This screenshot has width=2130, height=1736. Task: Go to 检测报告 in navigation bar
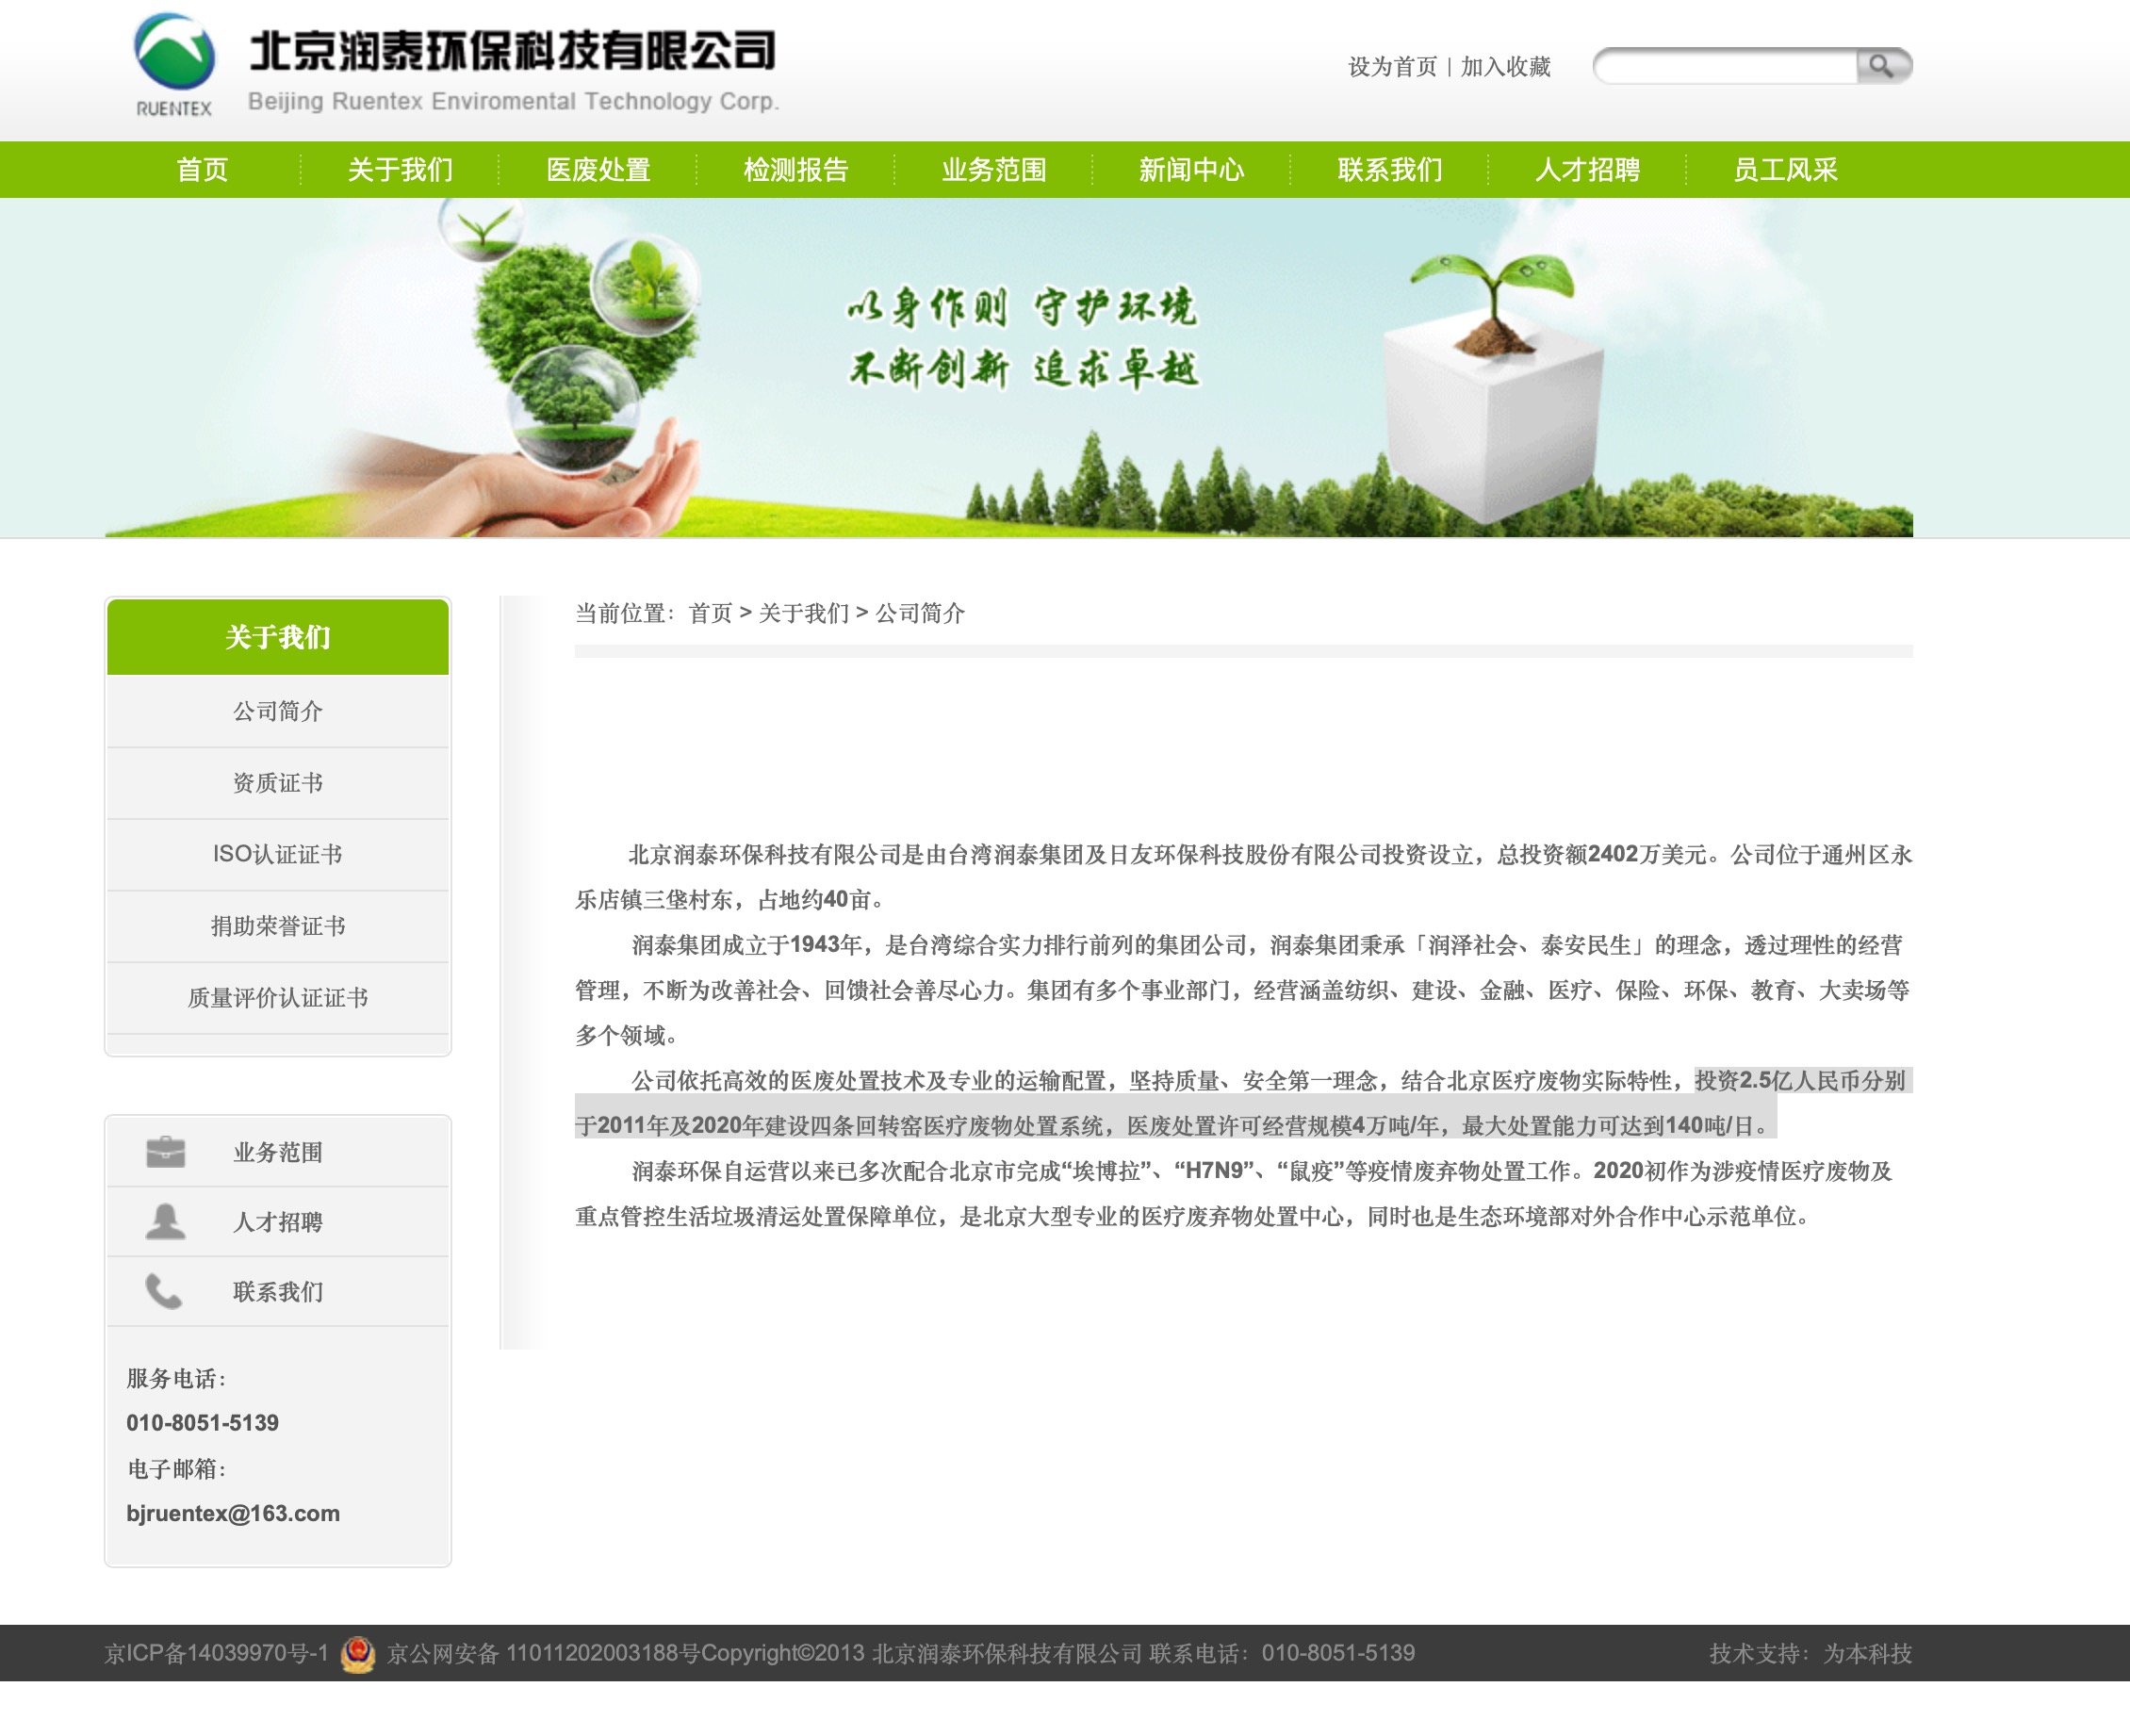pos(796,170)
